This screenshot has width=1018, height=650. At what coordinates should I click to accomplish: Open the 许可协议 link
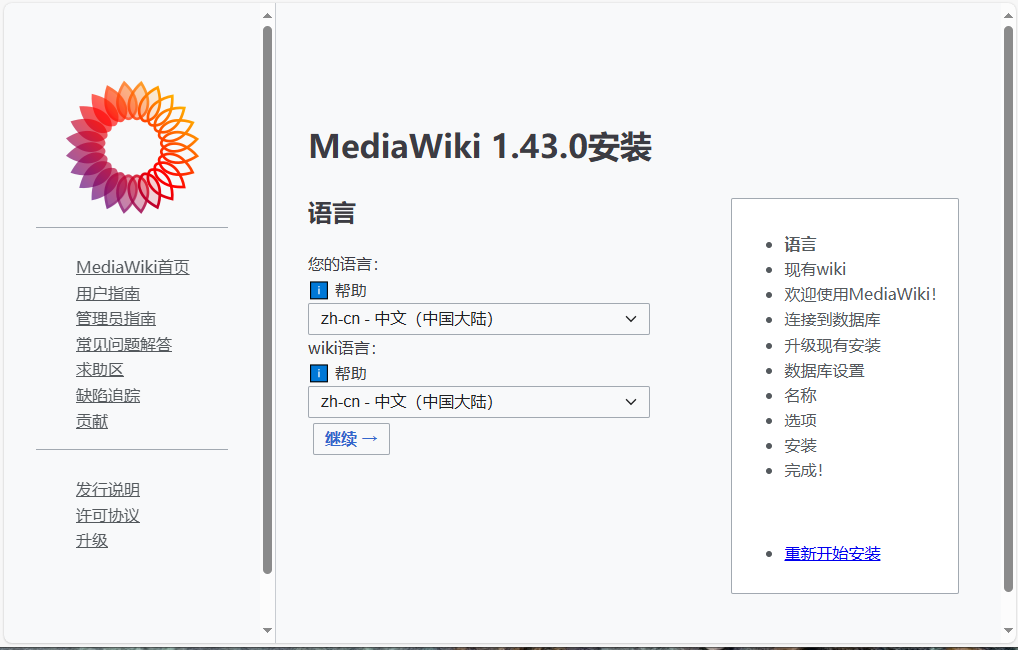pyautogui.click(x=108, y=516)
